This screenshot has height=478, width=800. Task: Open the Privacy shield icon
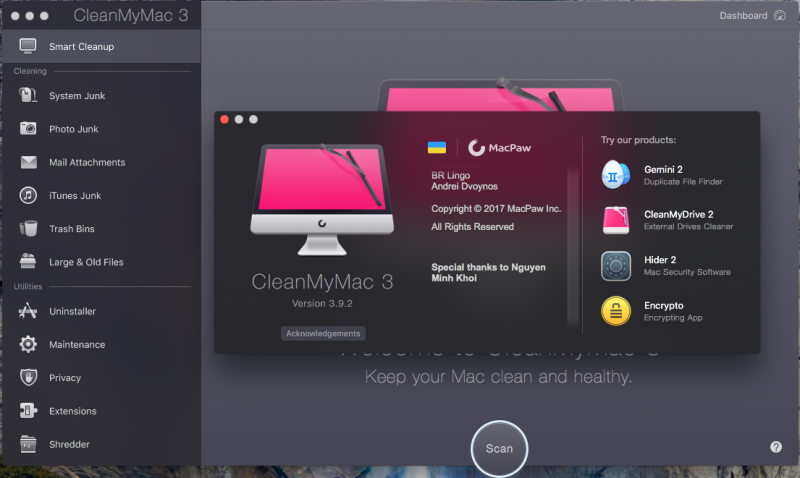pos(28,378)
